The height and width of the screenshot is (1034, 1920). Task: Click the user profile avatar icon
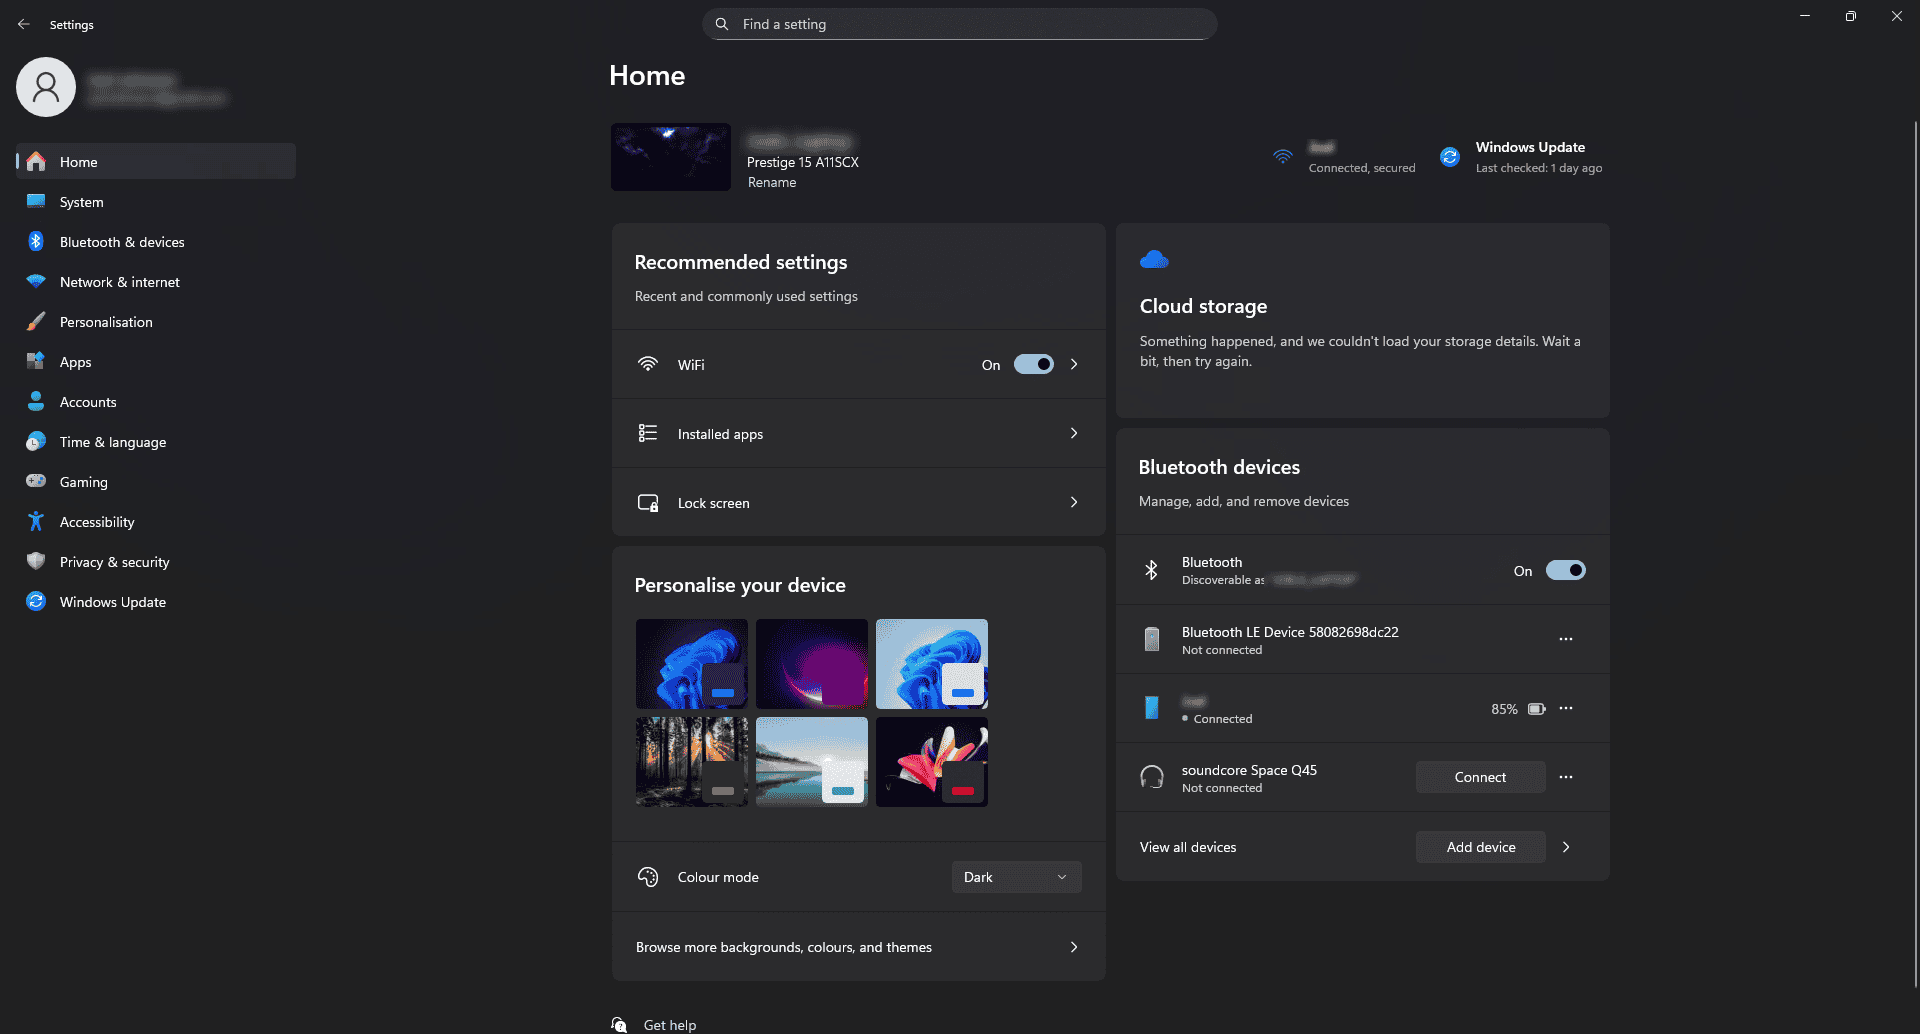coord(46,87)
